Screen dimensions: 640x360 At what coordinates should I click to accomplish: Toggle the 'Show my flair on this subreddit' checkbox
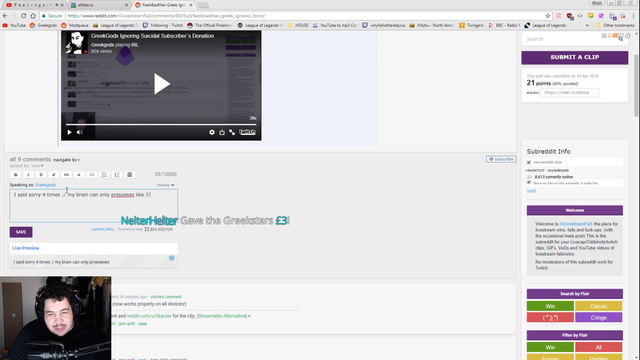[529, 182]
